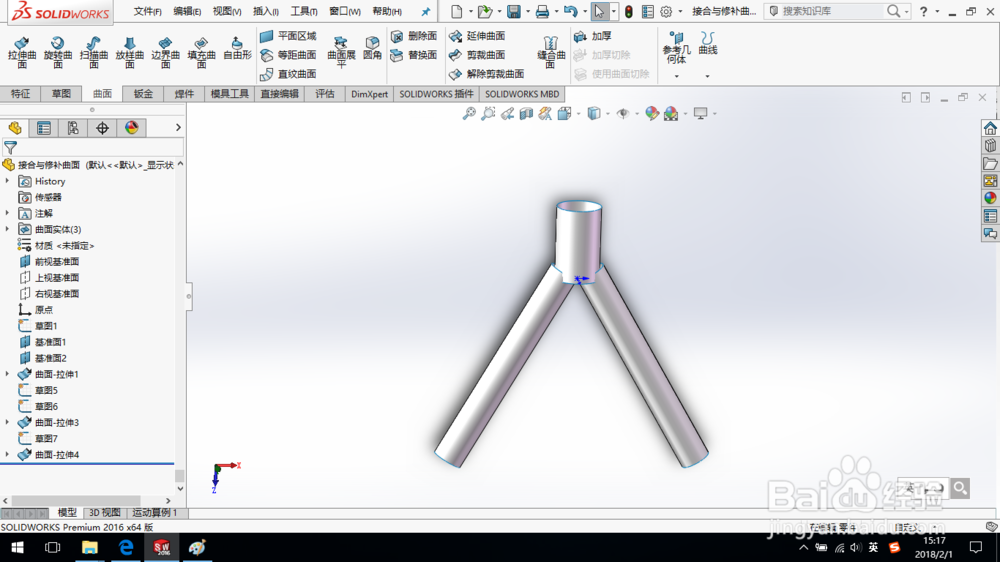Viewport: 1000px width, 562px height.
Task: Click the Thicken (加厚) tool
Action: click(x=592, y=36)
